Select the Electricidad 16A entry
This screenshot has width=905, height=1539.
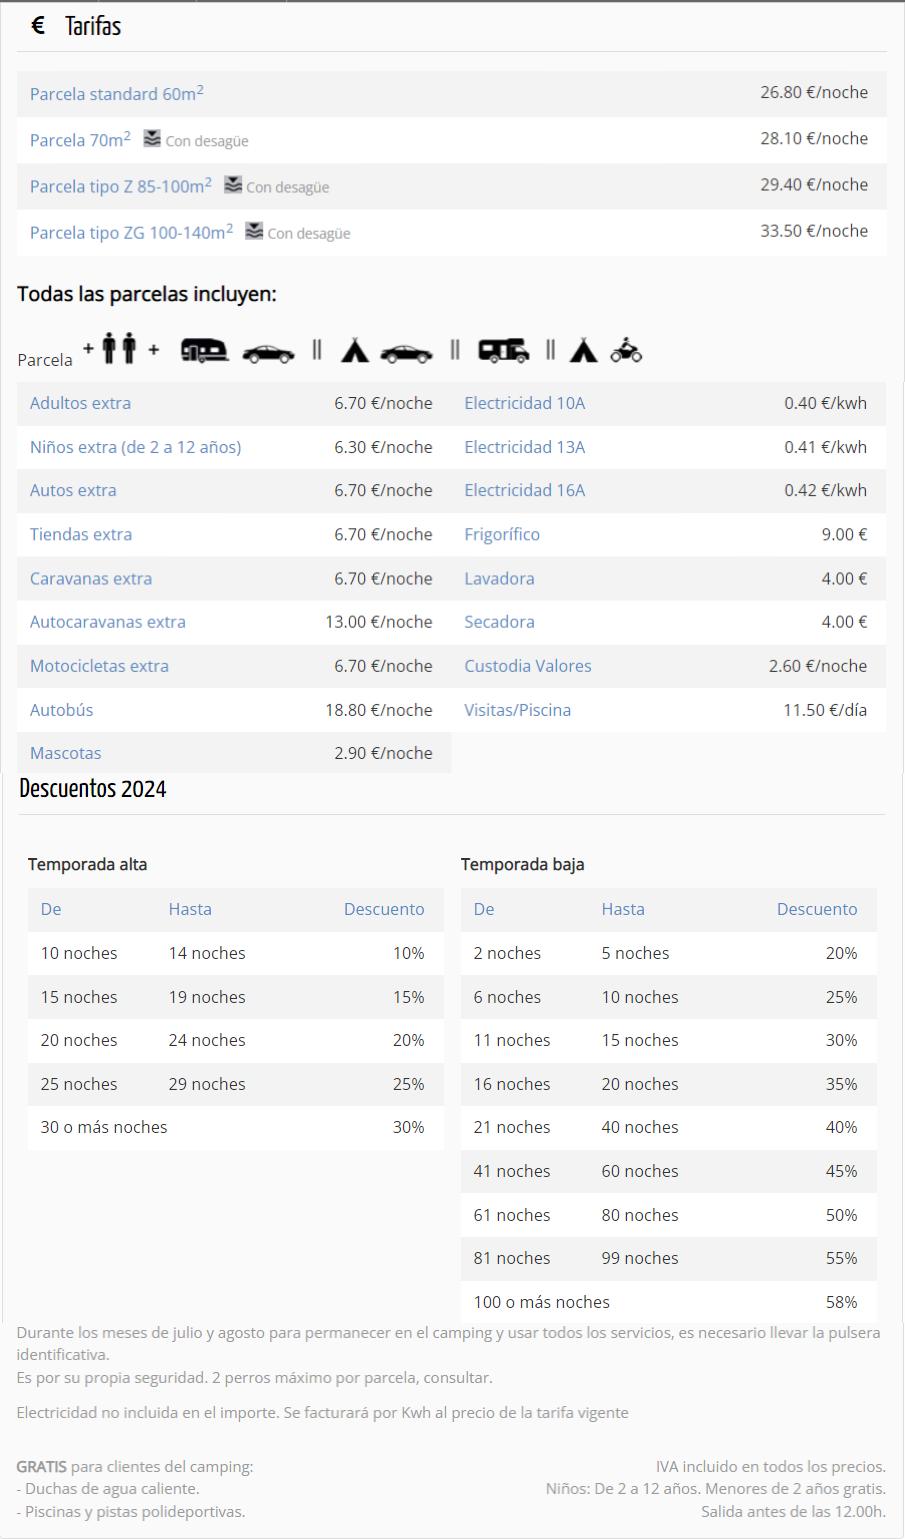524,490
